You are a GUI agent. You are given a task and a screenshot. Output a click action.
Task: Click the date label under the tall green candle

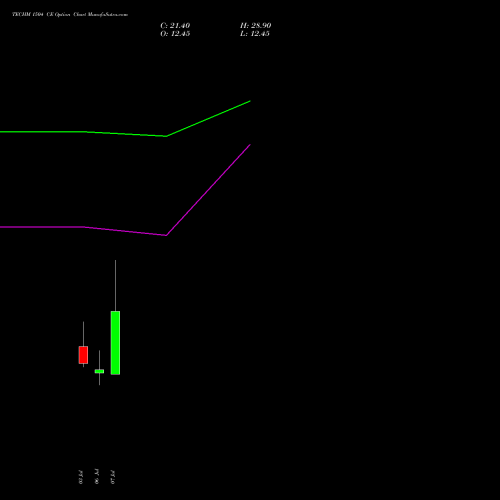coord(113,477)
